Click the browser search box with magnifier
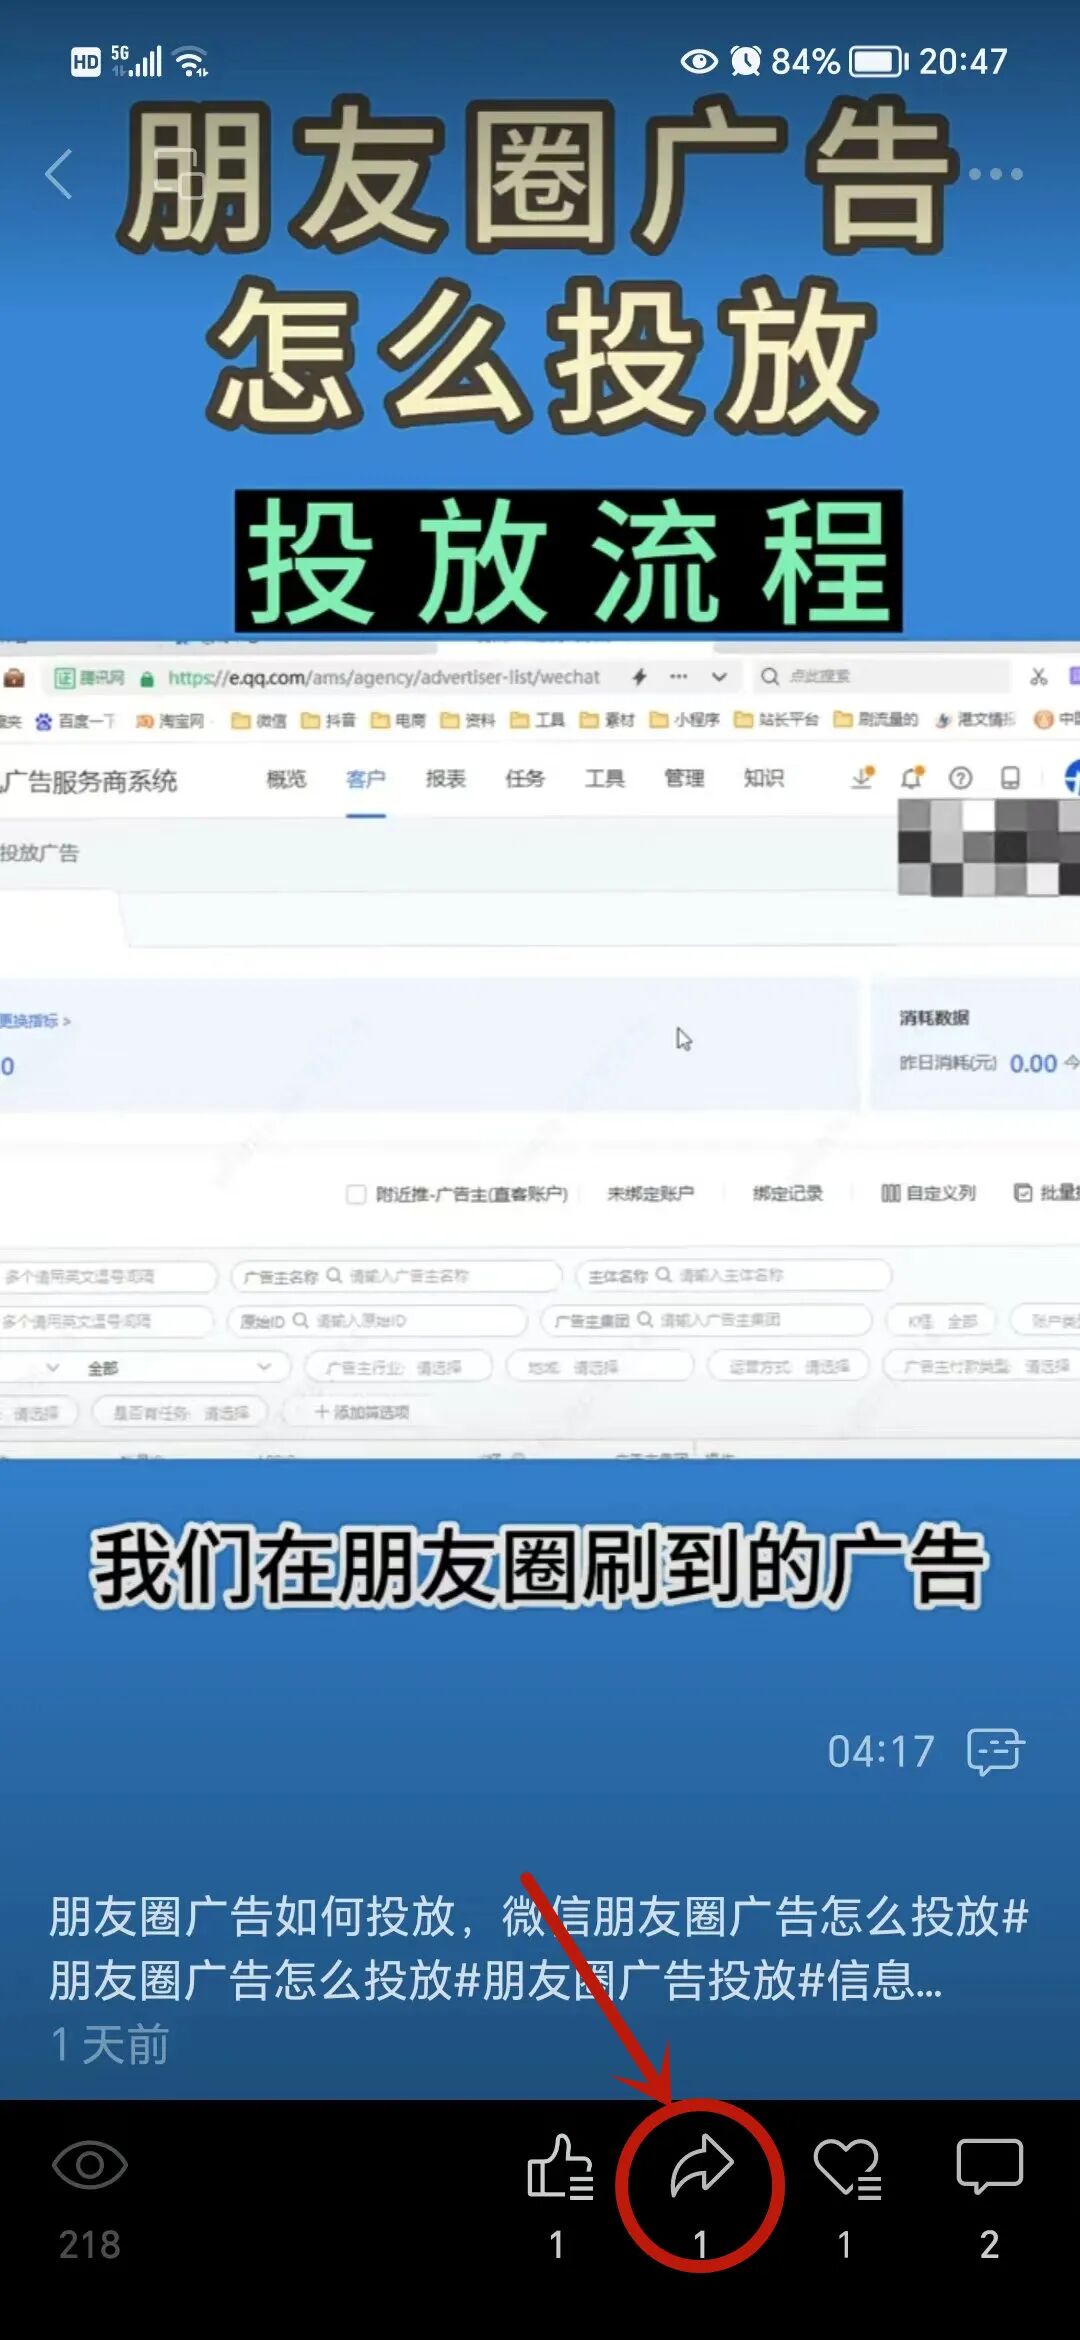1080x2340 pixels. click(x=880, y=677)
